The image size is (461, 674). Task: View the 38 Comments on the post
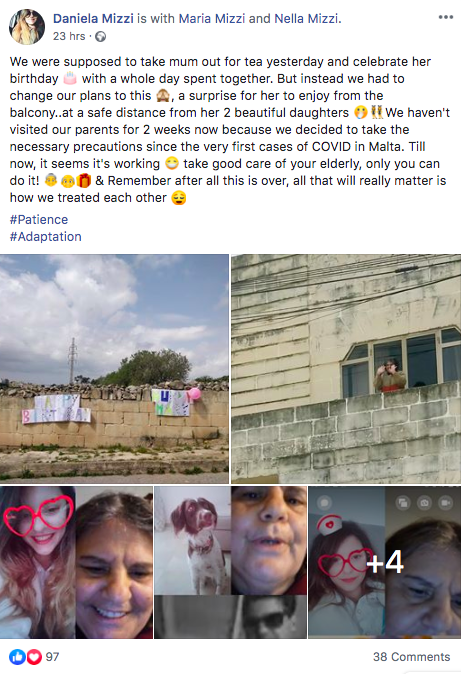[412, 657]
